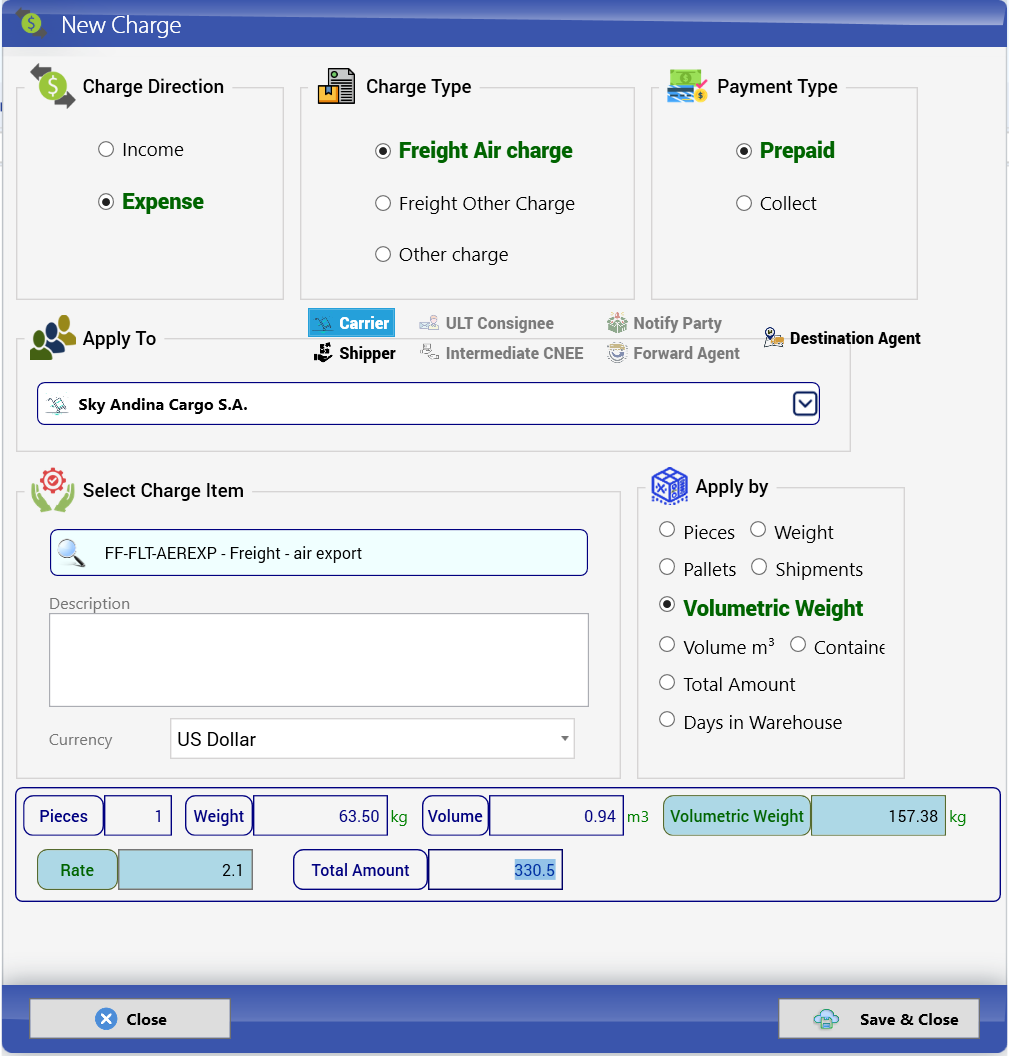This screenshot has height=1056, width=1009.
Task: Click the Save & Close button
Action: 878,1019
